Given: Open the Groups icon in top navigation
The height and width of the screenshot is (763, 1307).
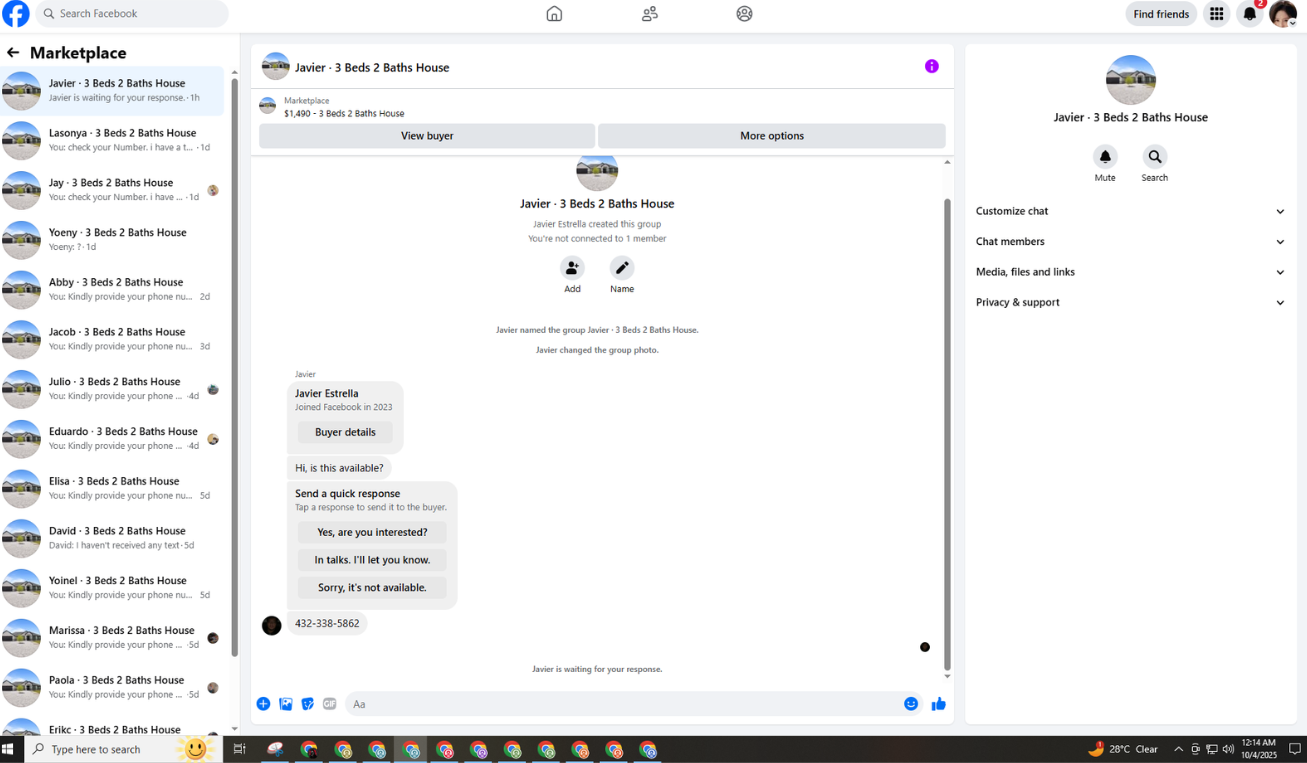Looking at the screenshot, I should pos(744,14).
